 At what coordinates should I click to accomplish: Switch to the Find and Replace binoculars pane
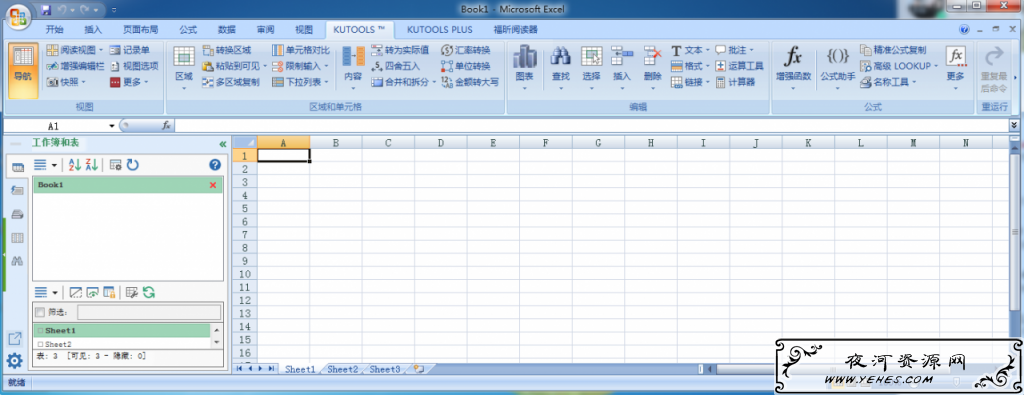[18, 261]
